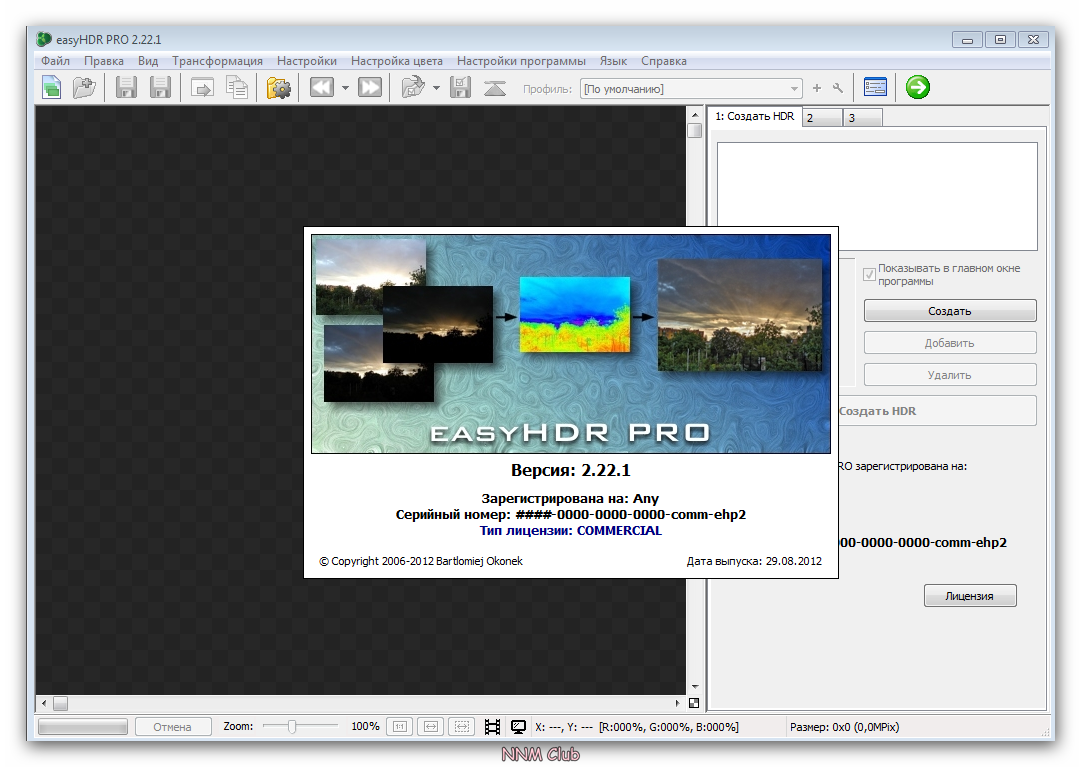
Task: Open program settings gear-folder icon
Action: [278, 88]
